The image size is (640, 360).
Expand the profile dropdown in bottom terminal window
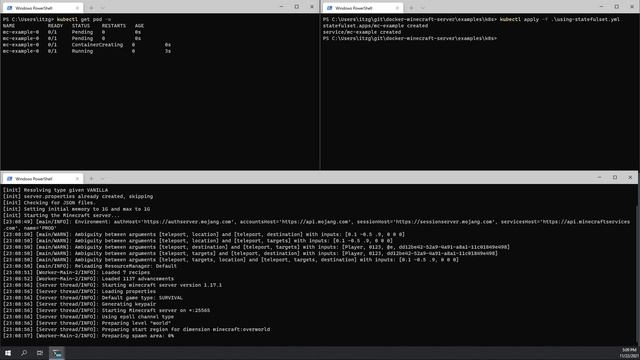point(102,178)
